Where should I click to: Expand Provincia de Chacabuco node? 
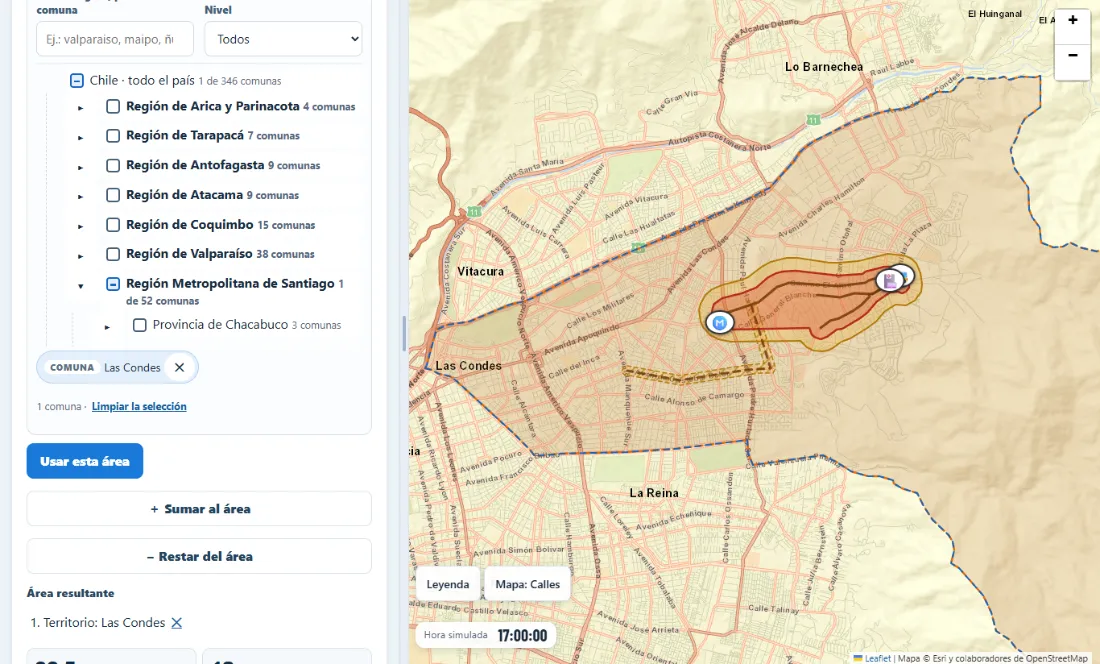[x=107, y=327]
